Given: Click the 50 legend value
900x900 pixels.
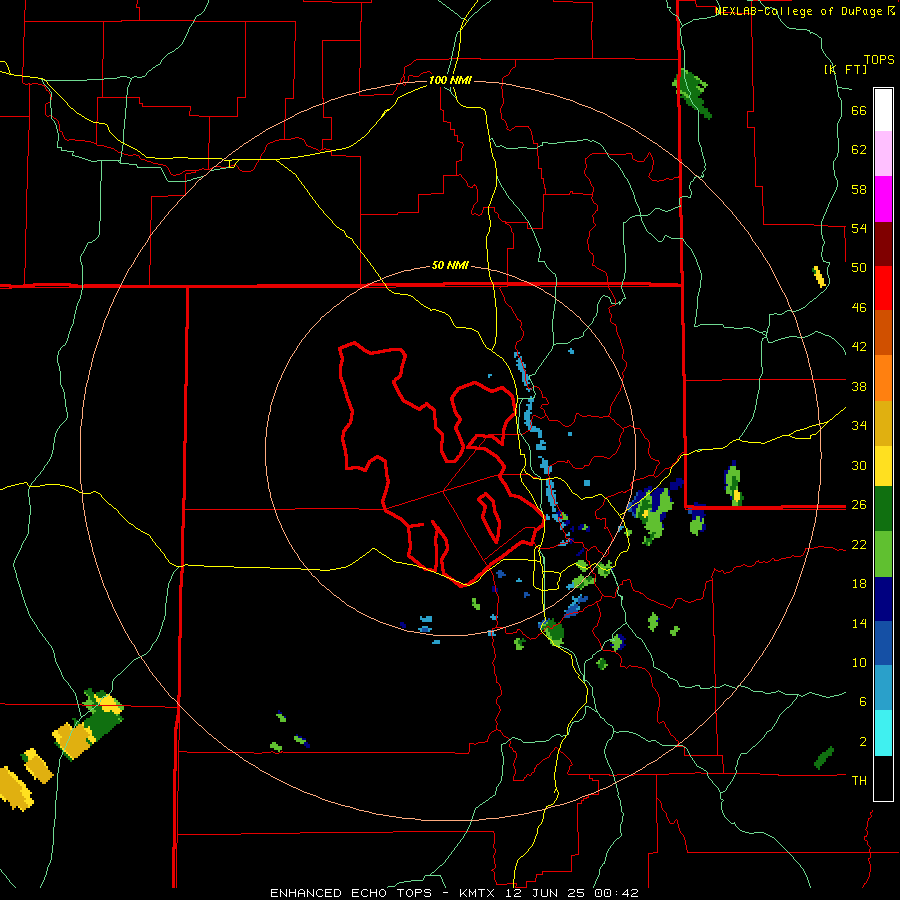Looking at the screenshot, I should (859, 268).
